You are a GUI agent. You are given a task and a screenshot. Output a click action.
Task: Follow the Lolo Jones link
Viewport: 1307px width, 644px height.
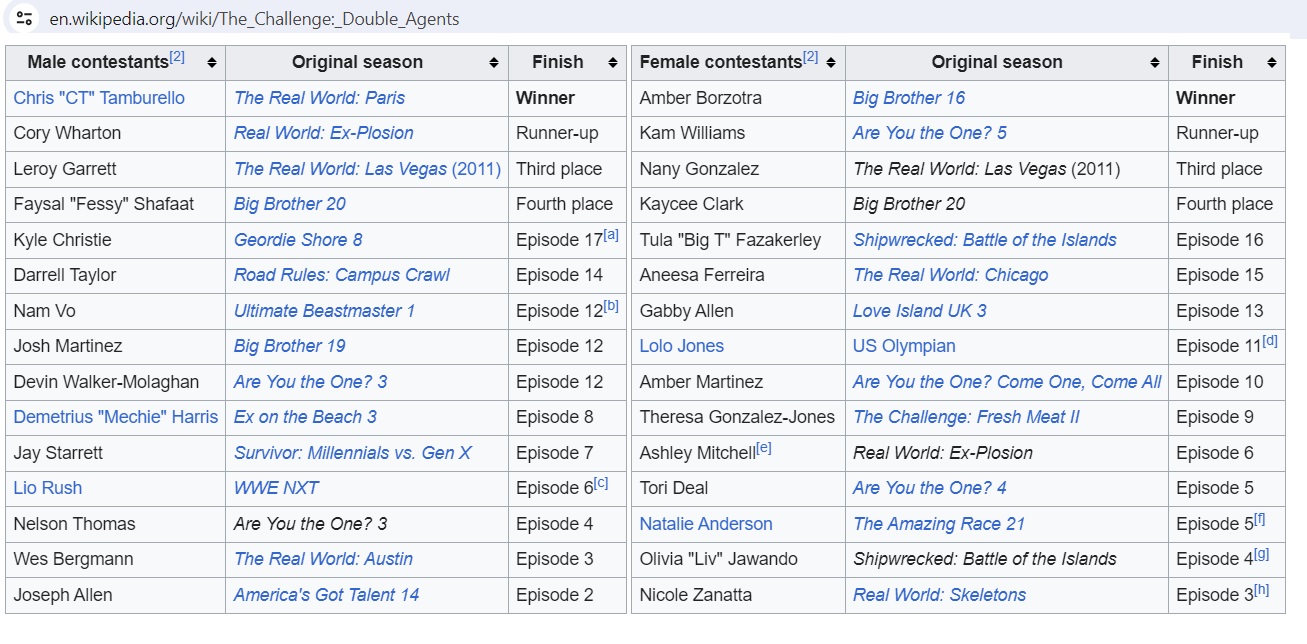tap(682, 346)
